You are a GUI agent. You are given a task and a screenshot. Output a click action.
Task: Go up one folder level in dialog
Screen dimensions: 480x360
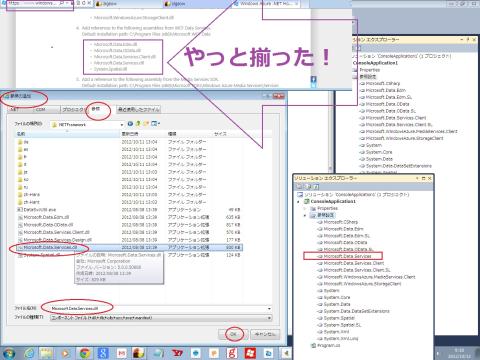click(138, 124)
